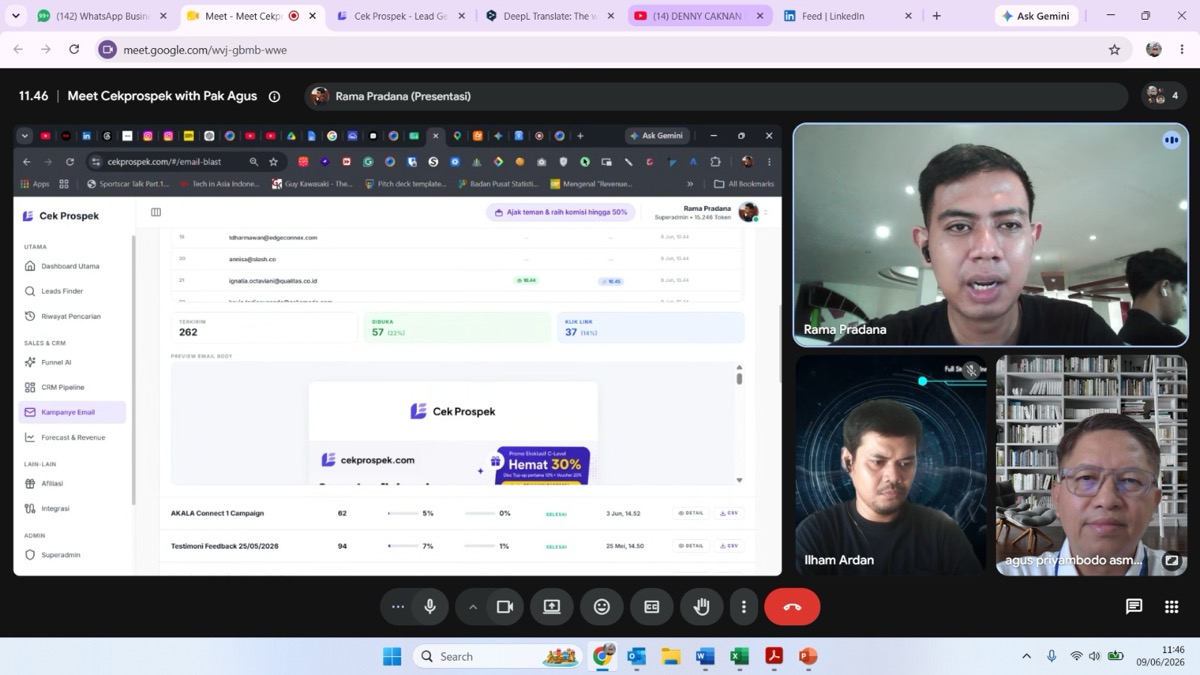Open the Chrome tab search dropdown
1200x675 pixels.
coord(15,16)
